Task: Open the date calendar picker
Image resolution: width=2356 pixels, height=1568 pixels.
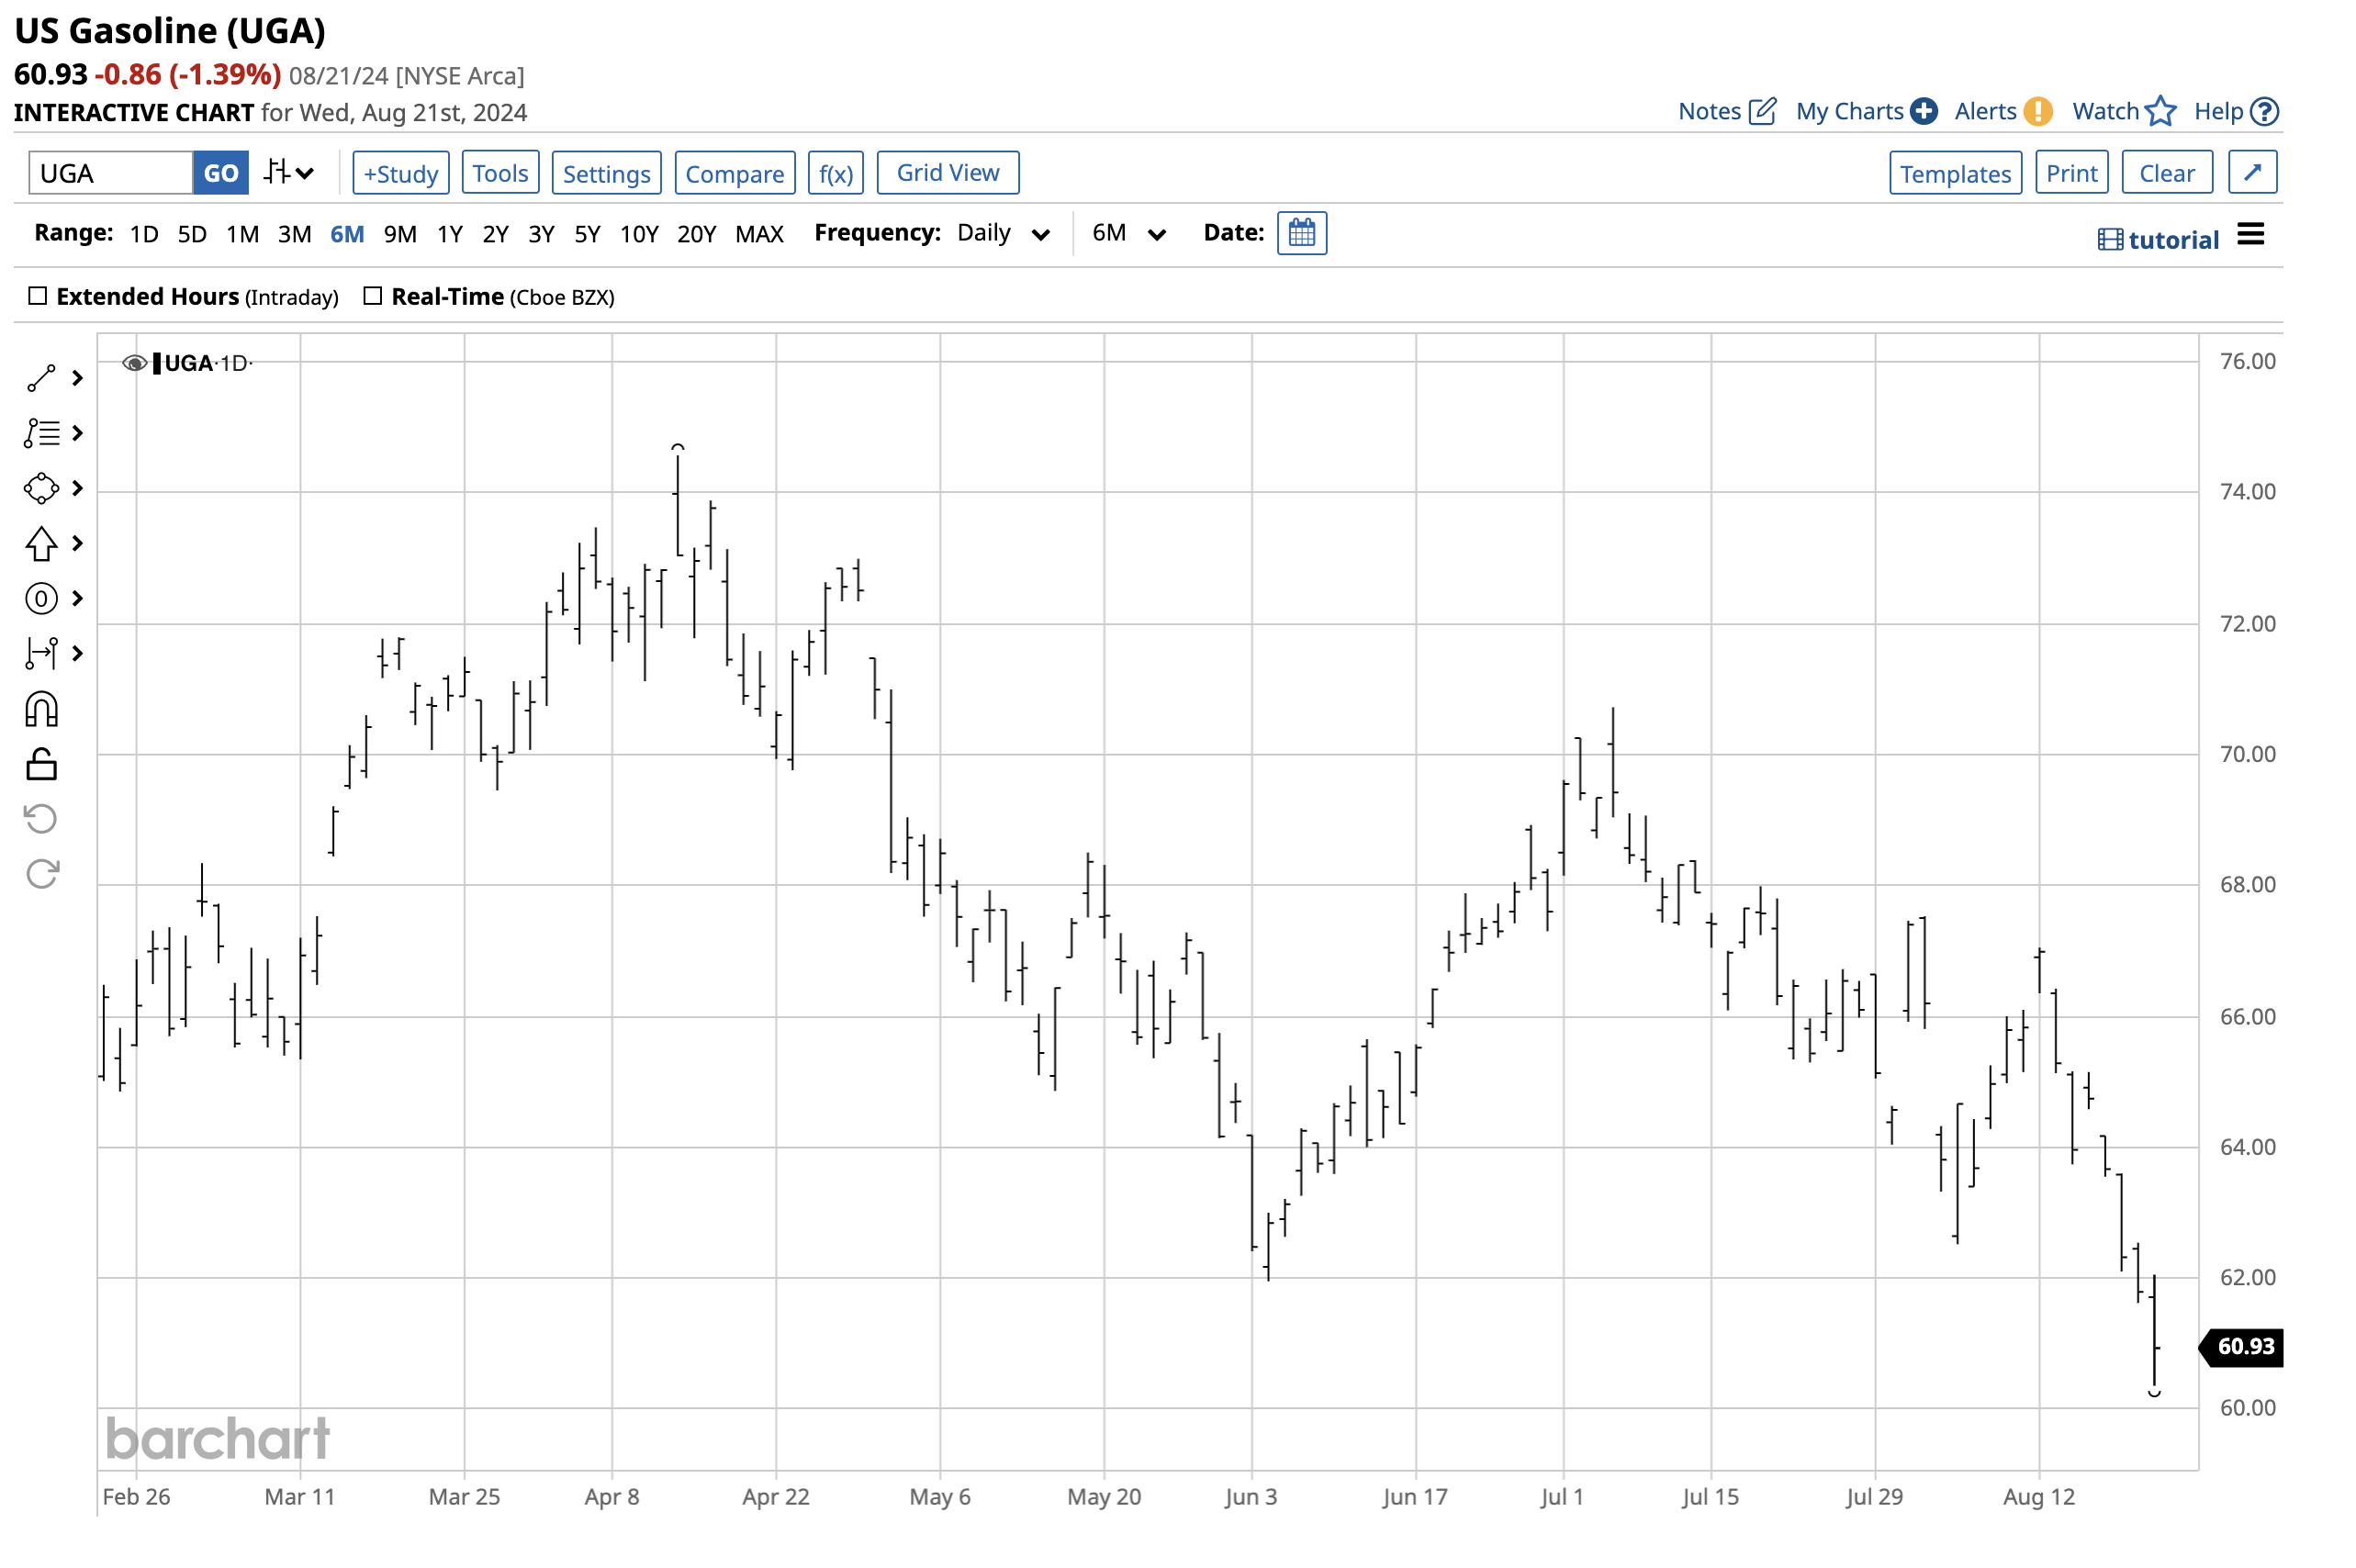Action: pyautogui.click(x=1302, y=233)
